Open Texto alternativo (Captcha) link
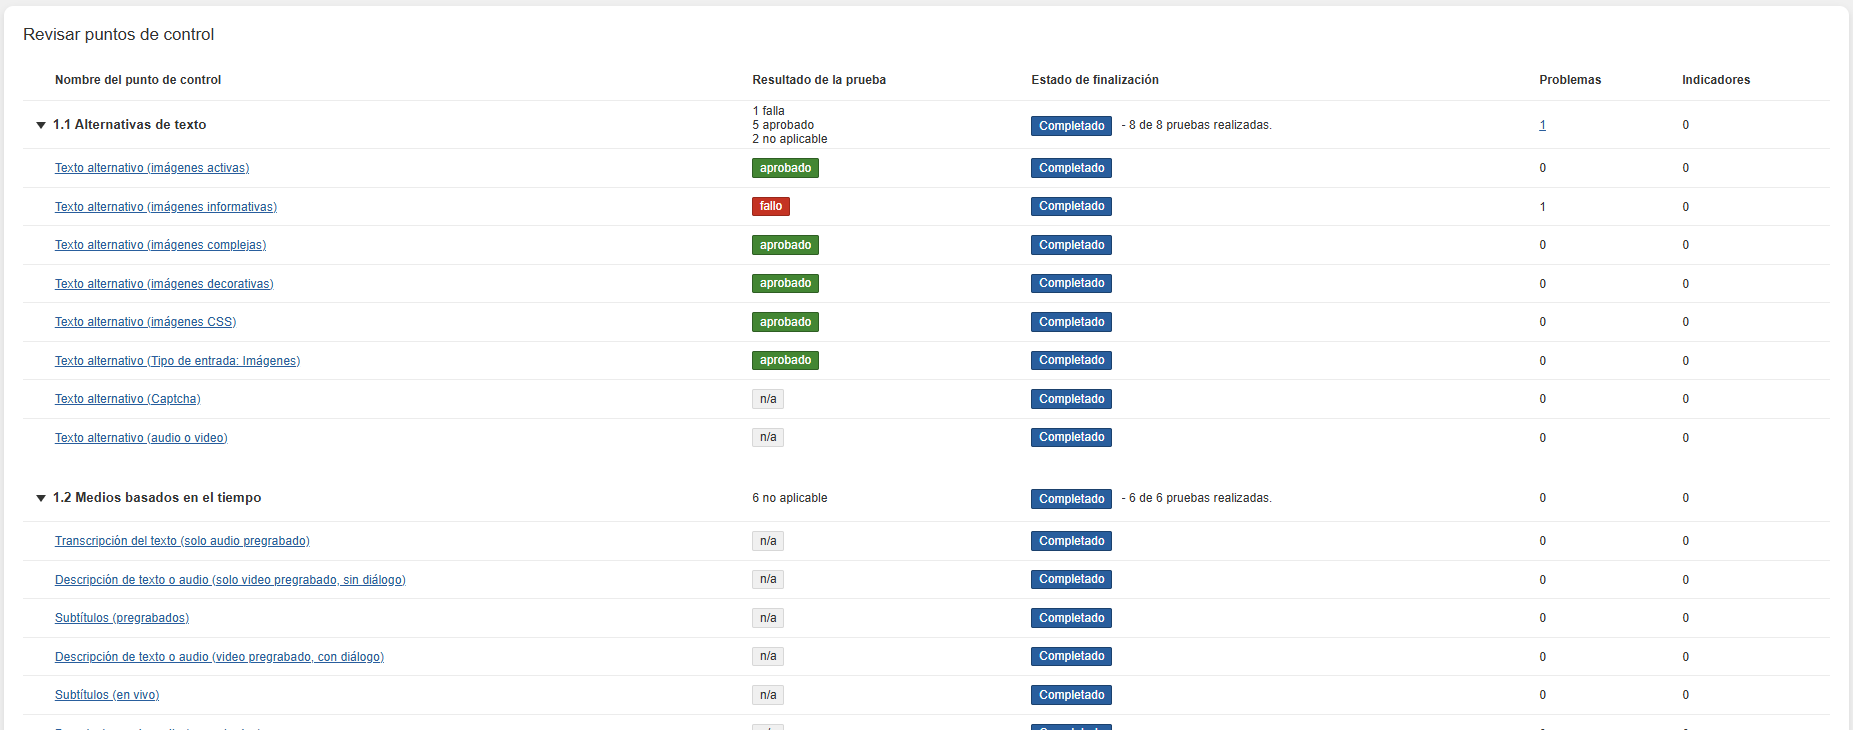Screen dimensions: 1853x730 coord(127,399)
